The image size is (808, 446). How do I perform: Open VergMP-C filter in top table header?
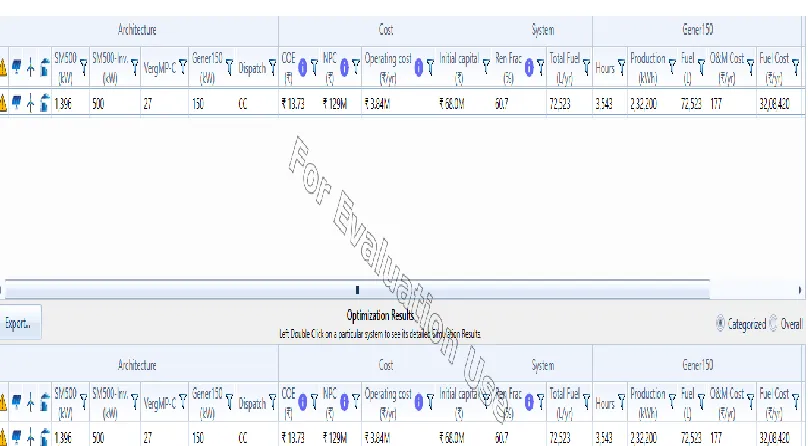182,67
